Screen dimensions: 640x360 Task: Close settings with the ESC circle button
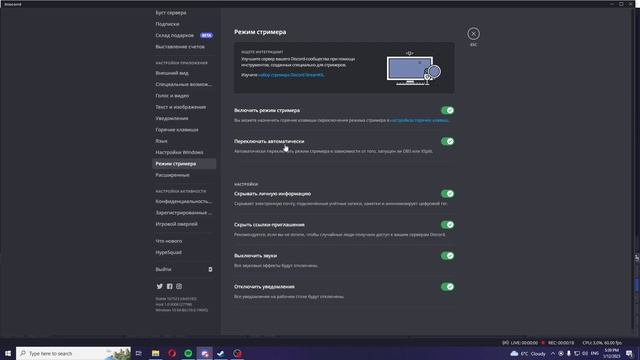pos(473,33)
